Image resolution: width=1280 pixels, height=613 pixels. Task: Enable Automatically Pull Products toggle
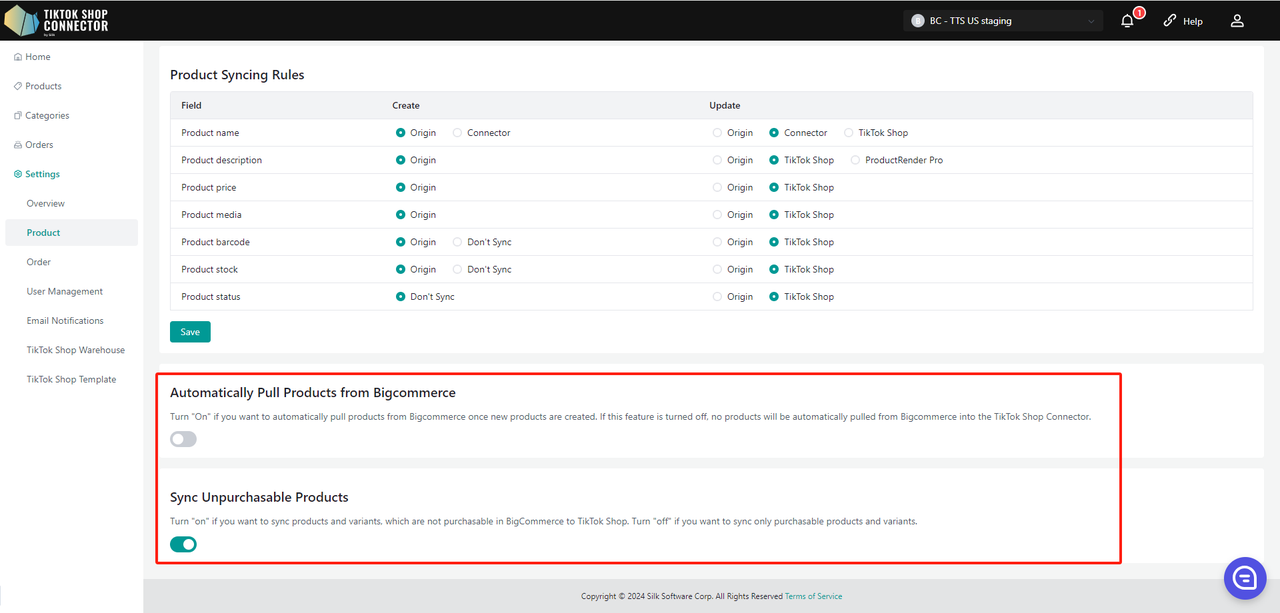183,439
